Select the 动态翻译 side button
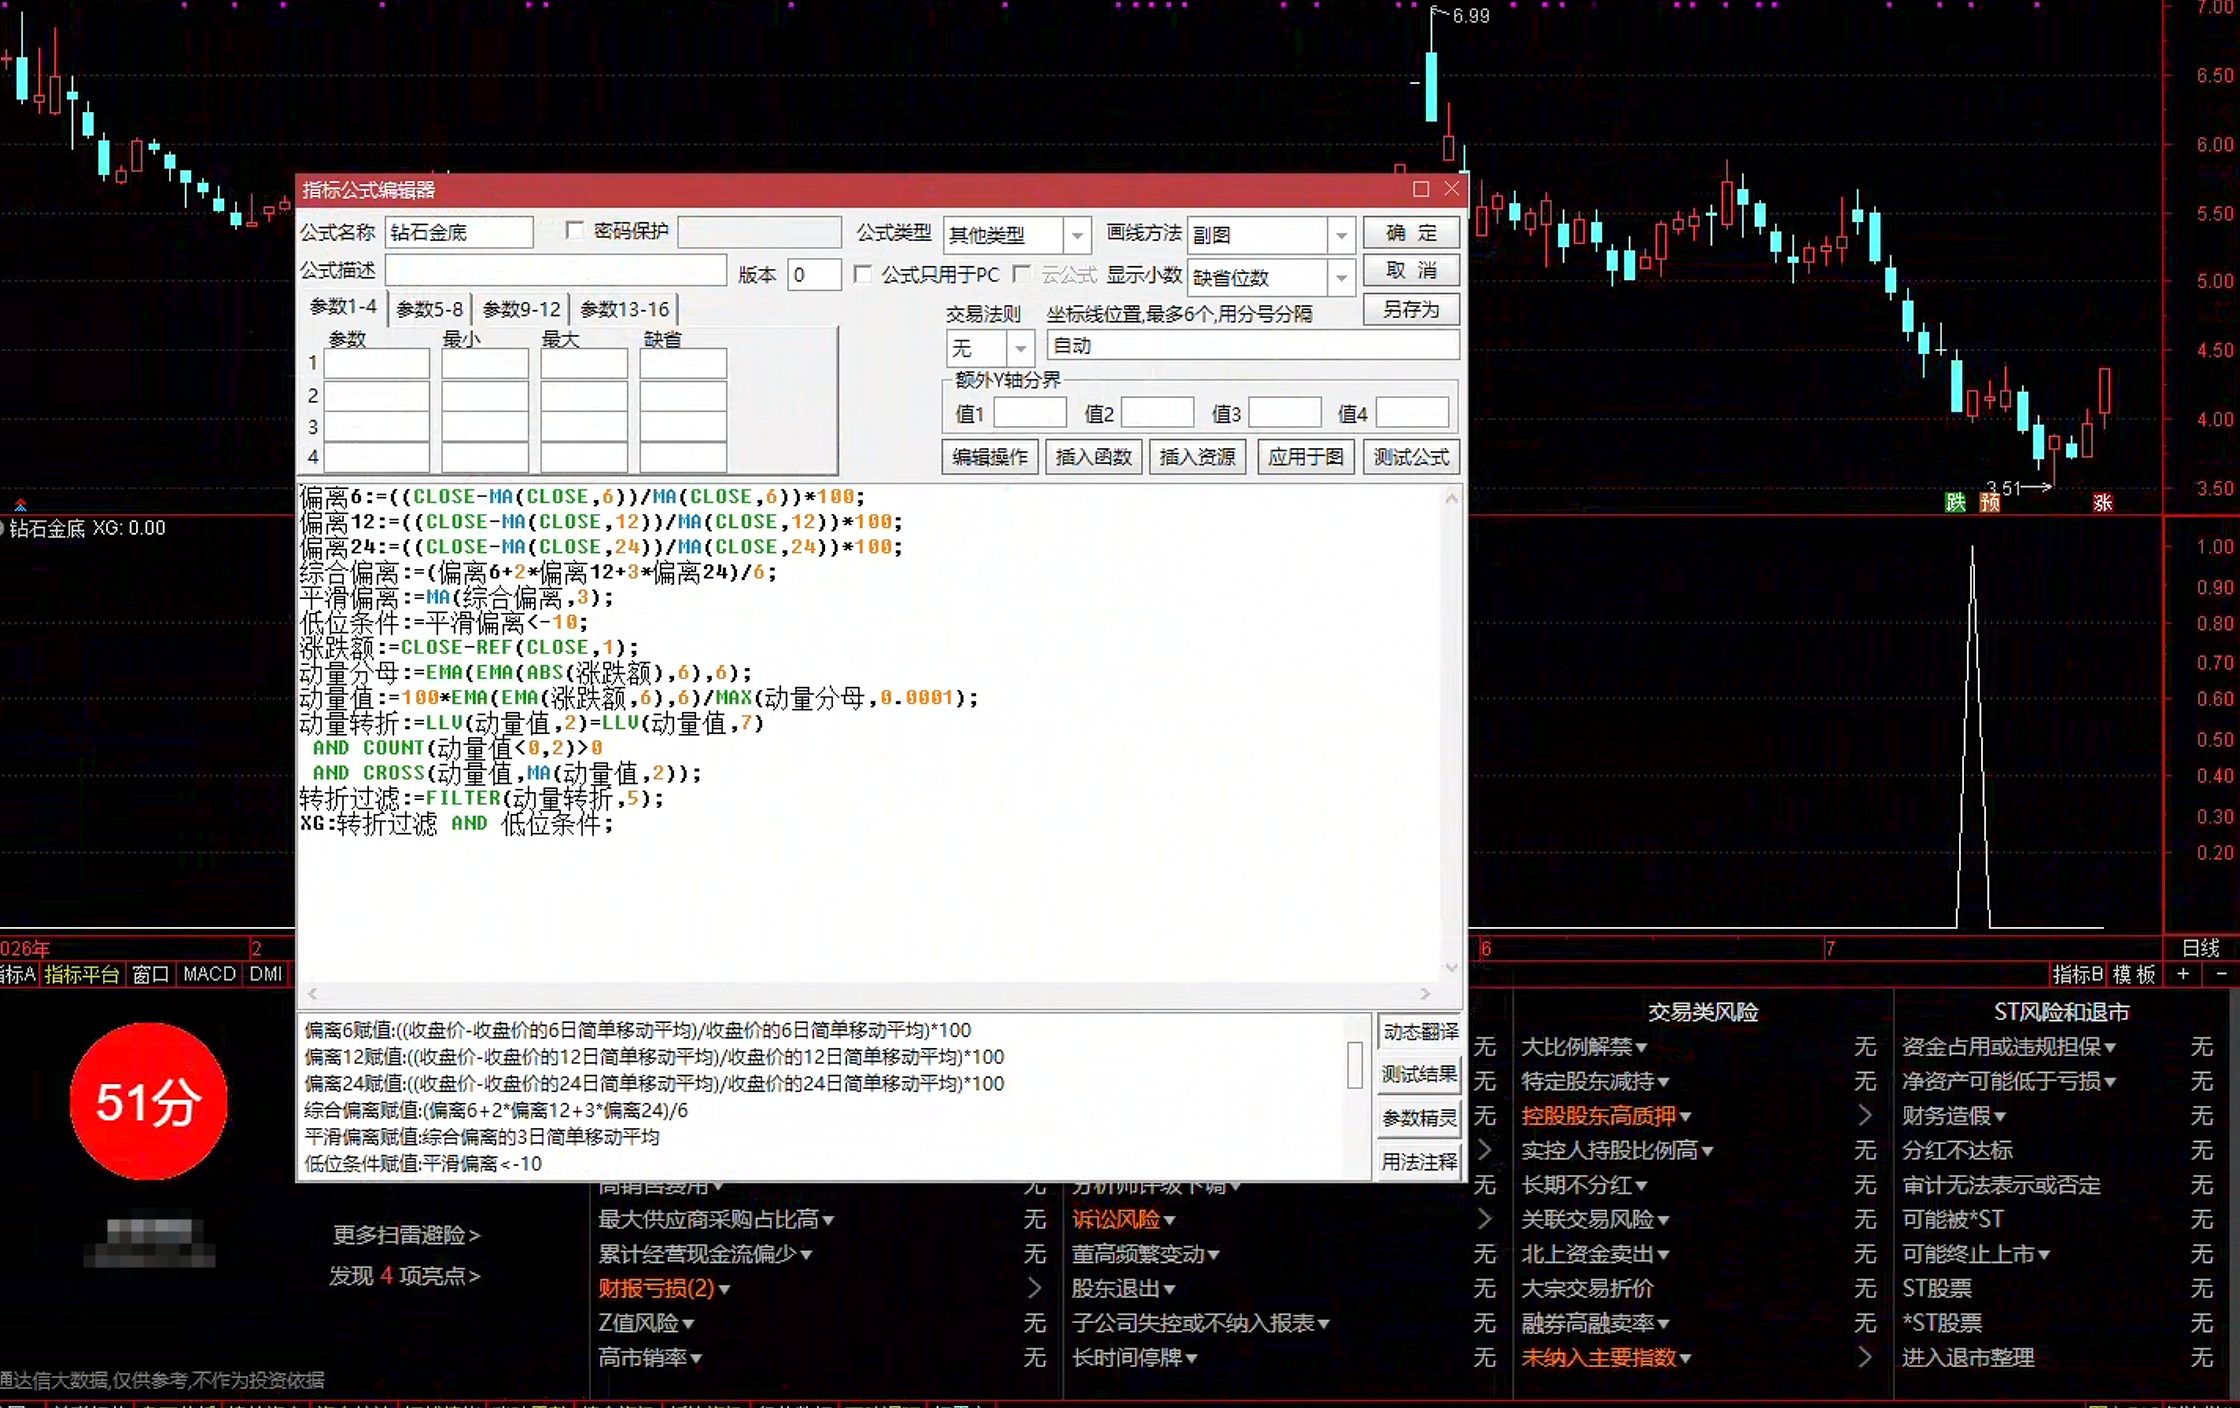2240x1408 pixels. [x=1419, y=1031]
